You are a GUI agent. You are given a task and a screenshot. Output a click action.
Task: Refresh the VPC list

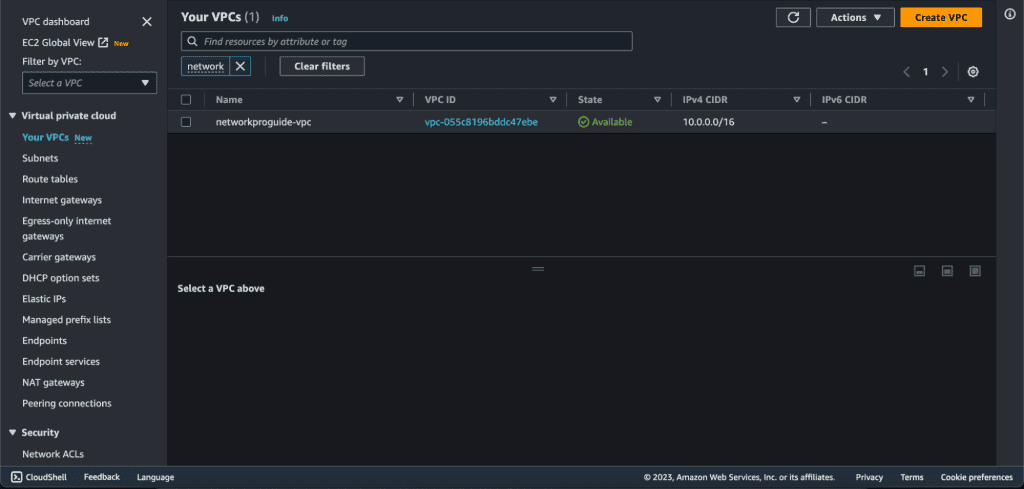coord(793,18)
